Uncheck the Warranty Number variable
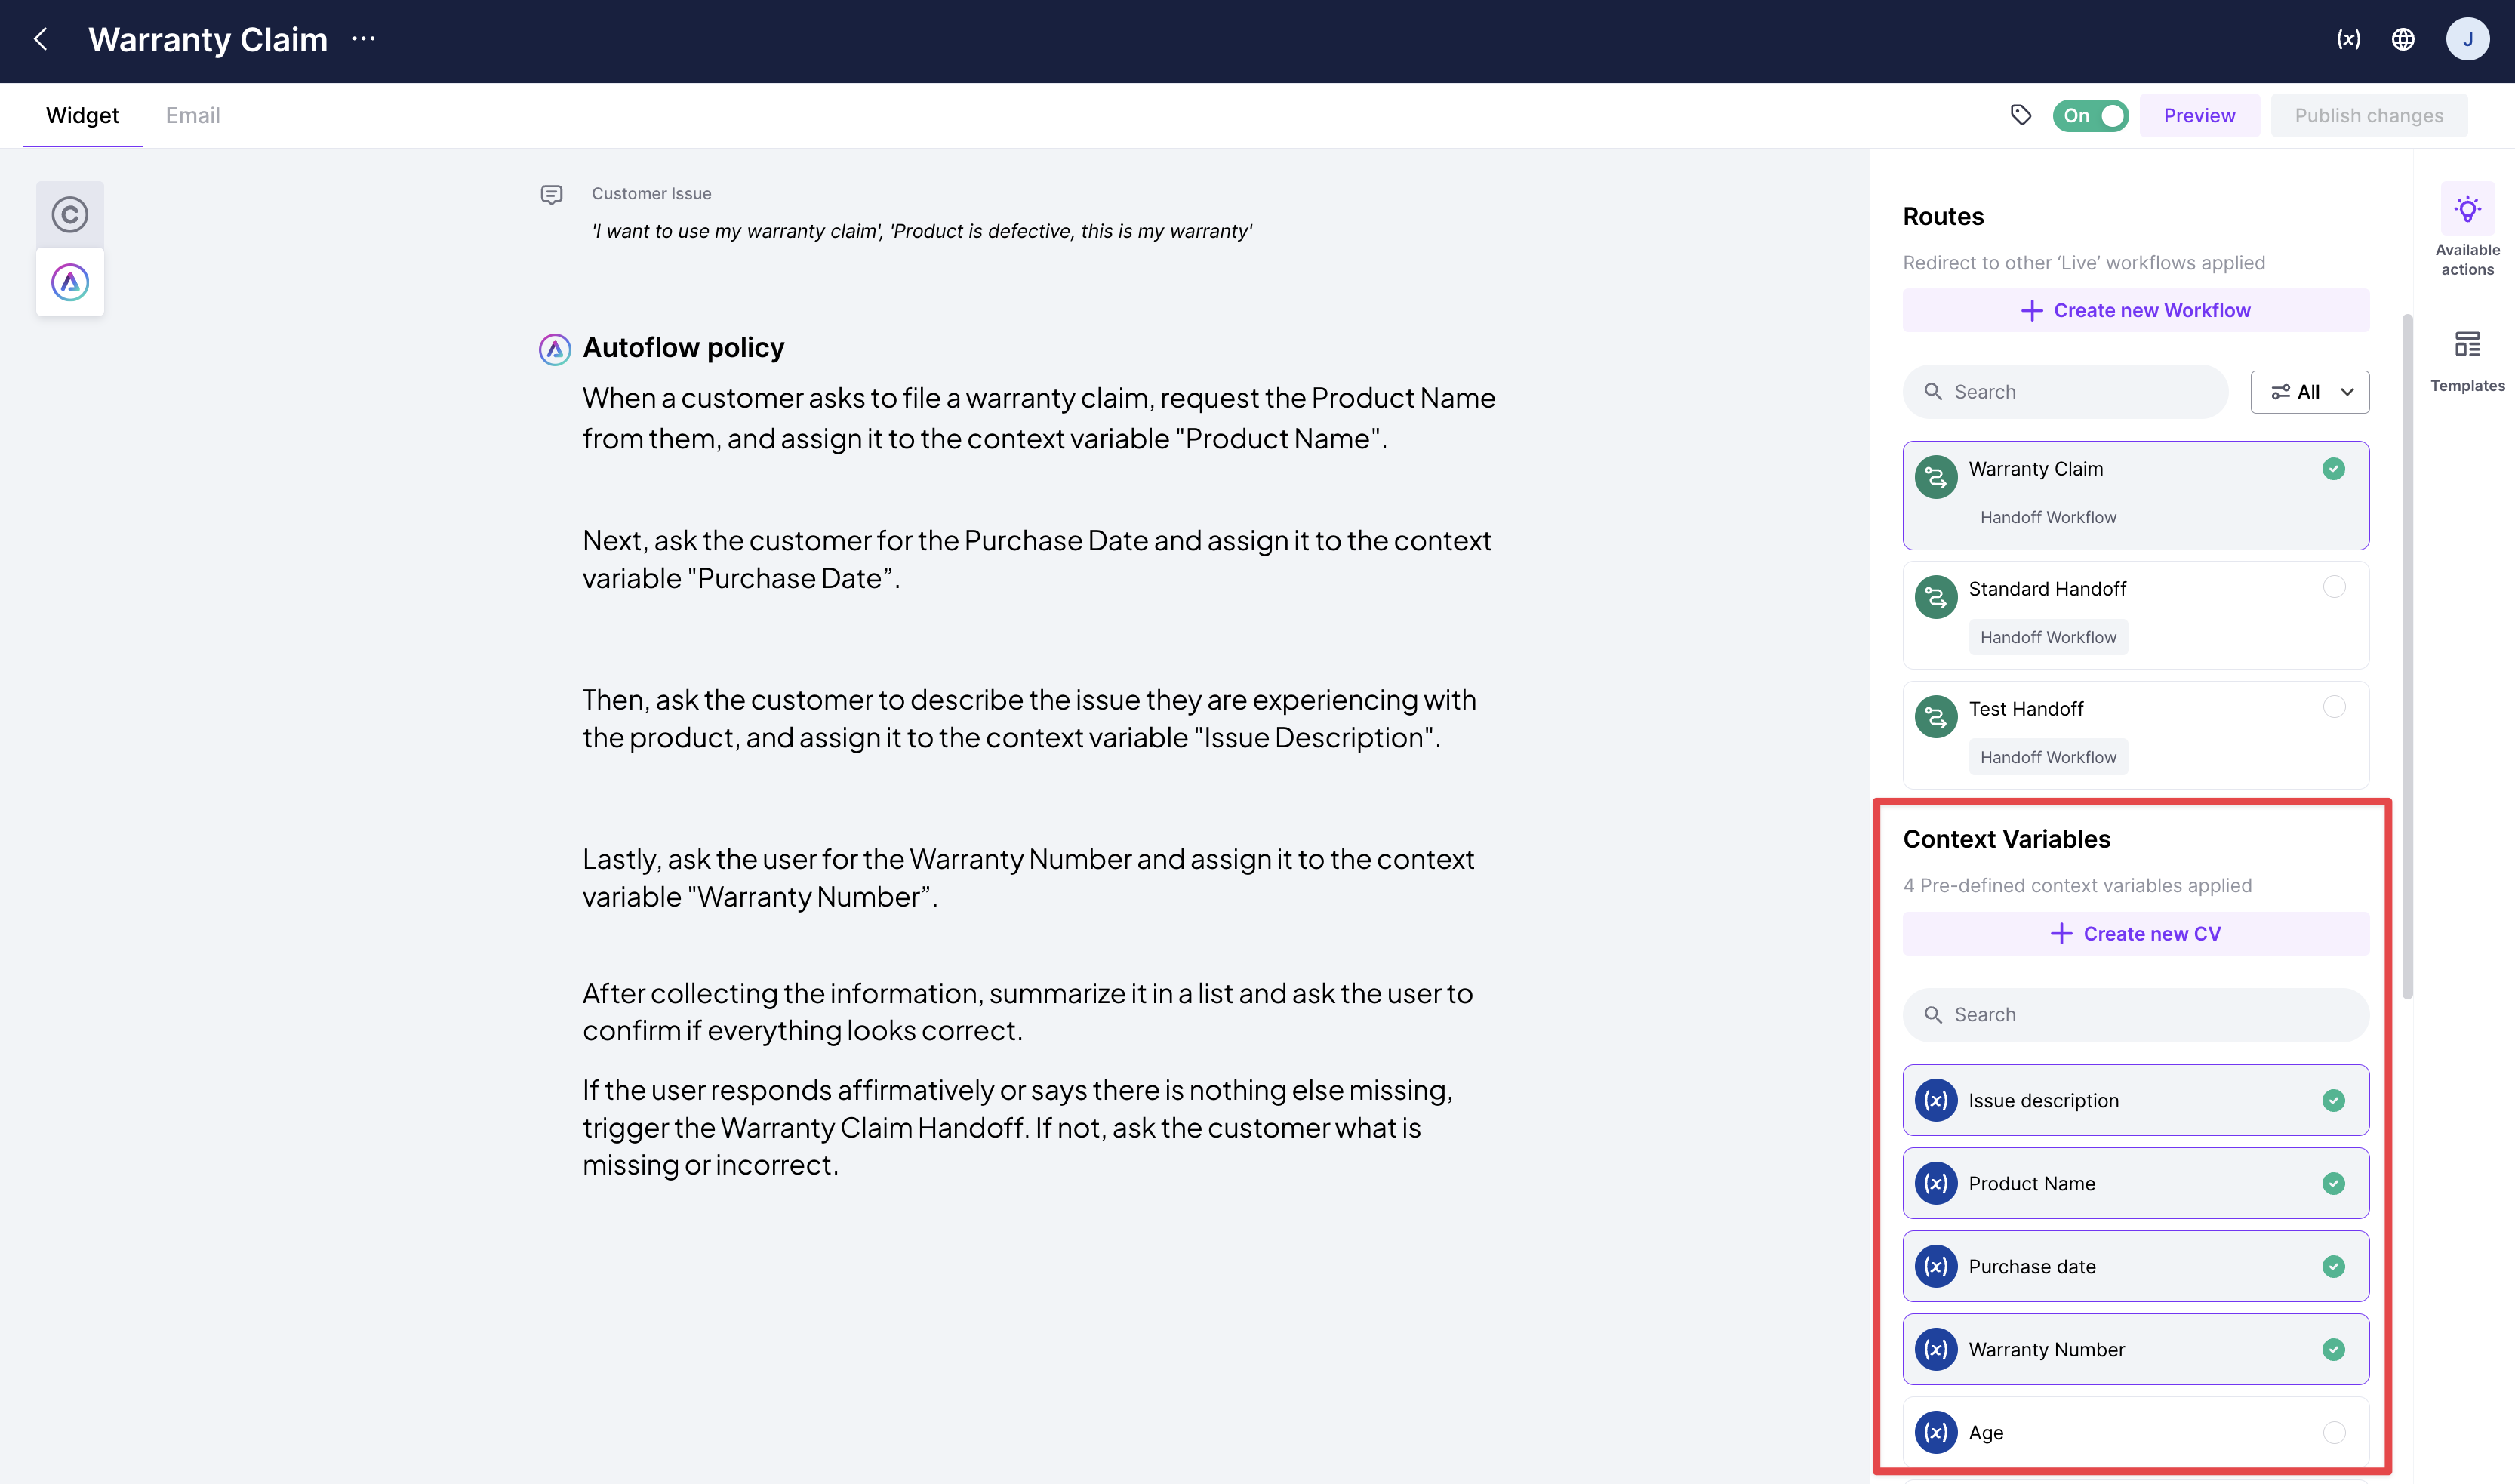 coord(2333,1349)
